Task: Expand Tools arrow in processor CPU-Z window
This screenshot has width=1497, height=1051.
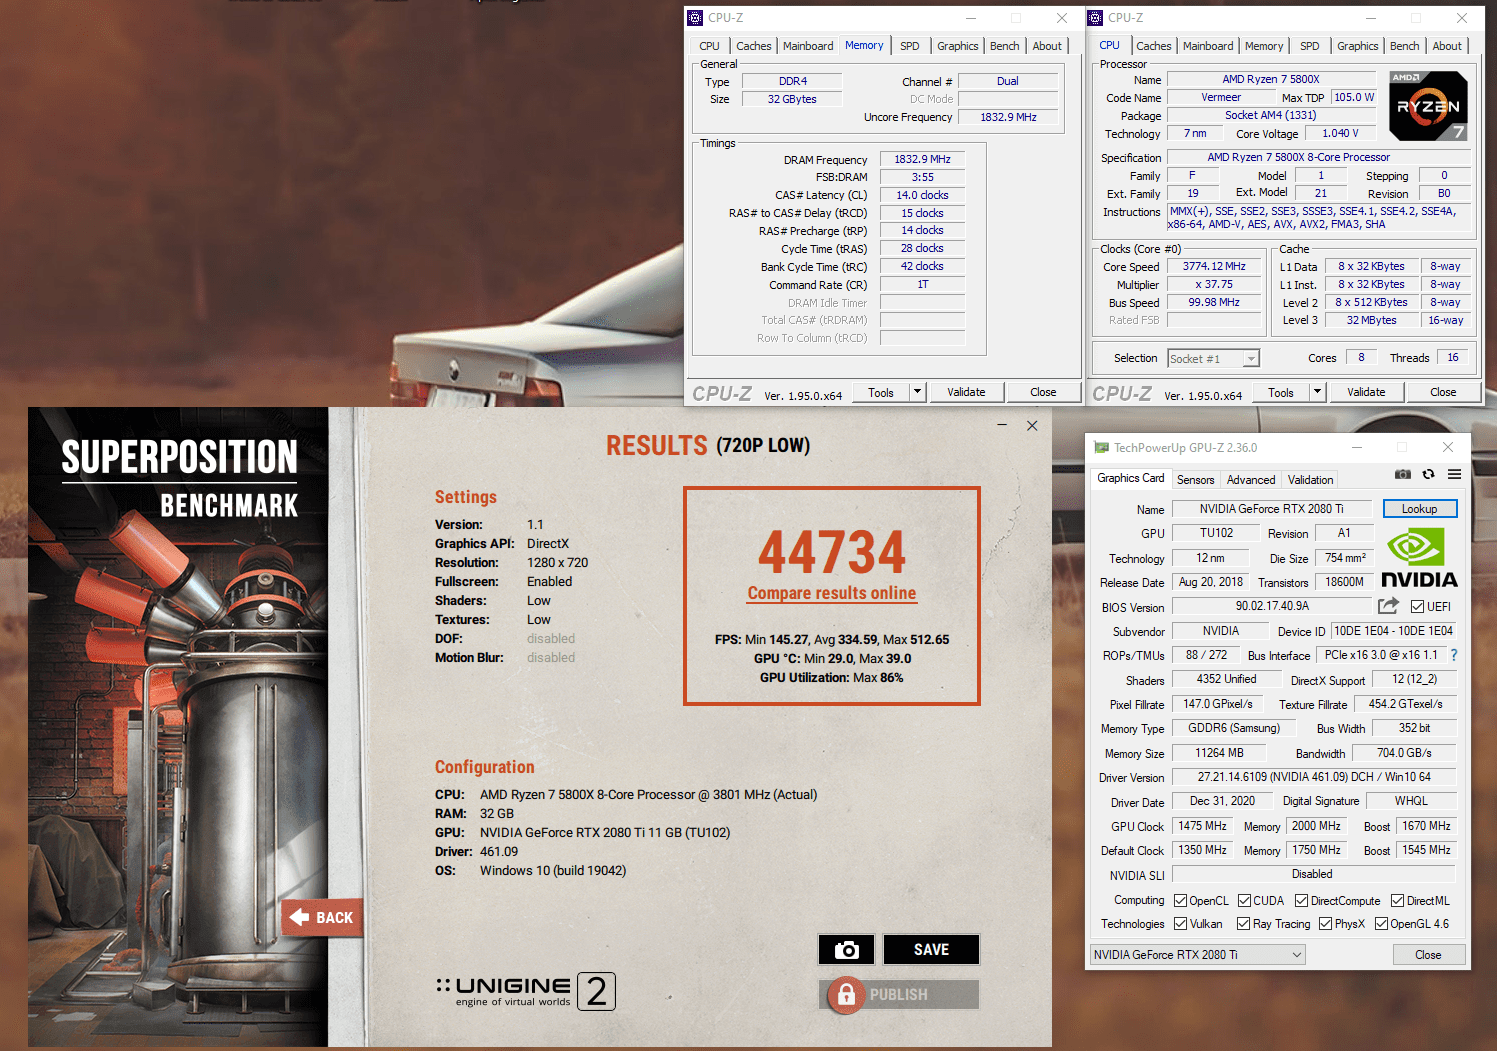Action: (1317, 392)
